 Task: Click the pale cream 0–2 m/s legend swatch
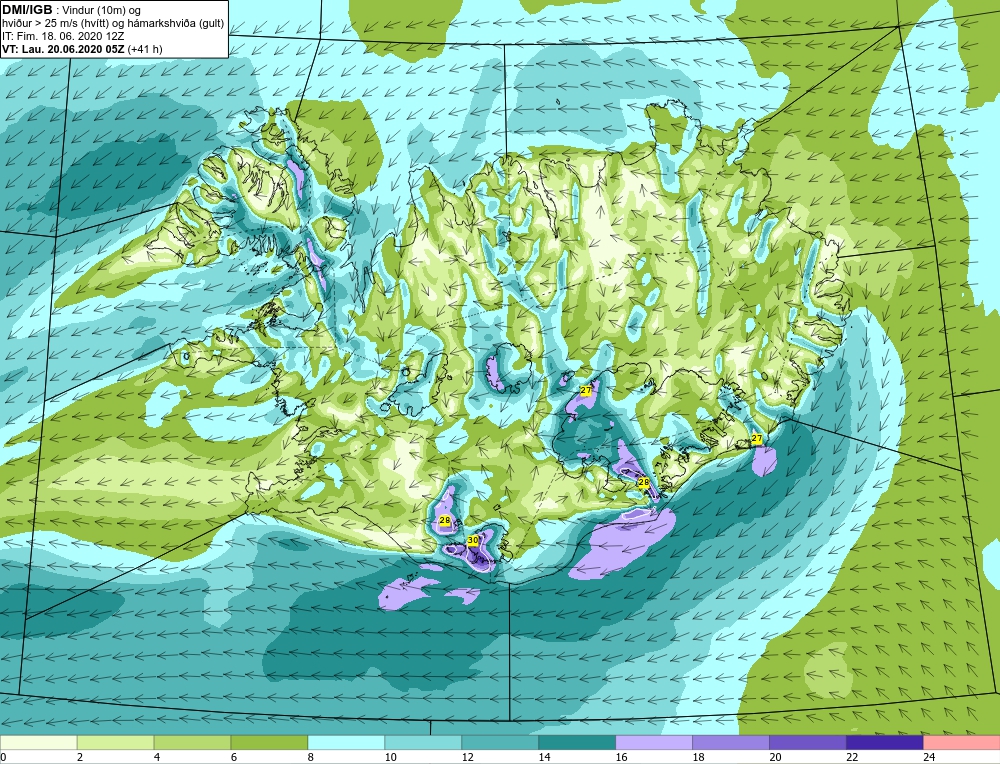(x=39, y=742)
